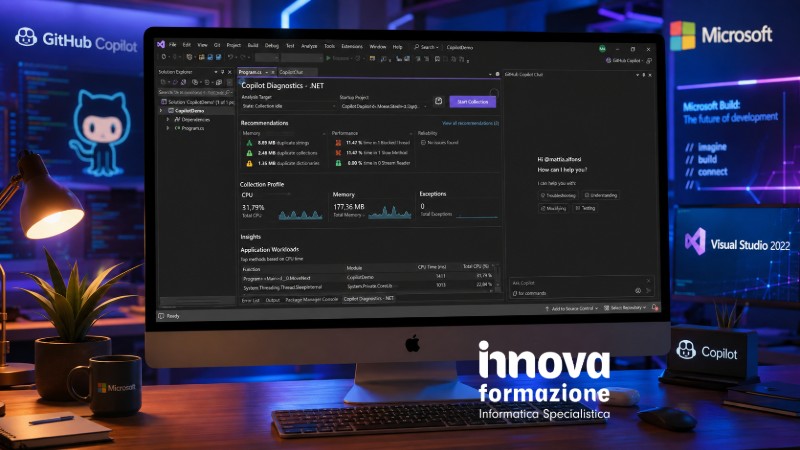Image resolution: width=800 pixels, height=450 pixels.
Task: Open the Error List tab
Action: pos(250,300)
